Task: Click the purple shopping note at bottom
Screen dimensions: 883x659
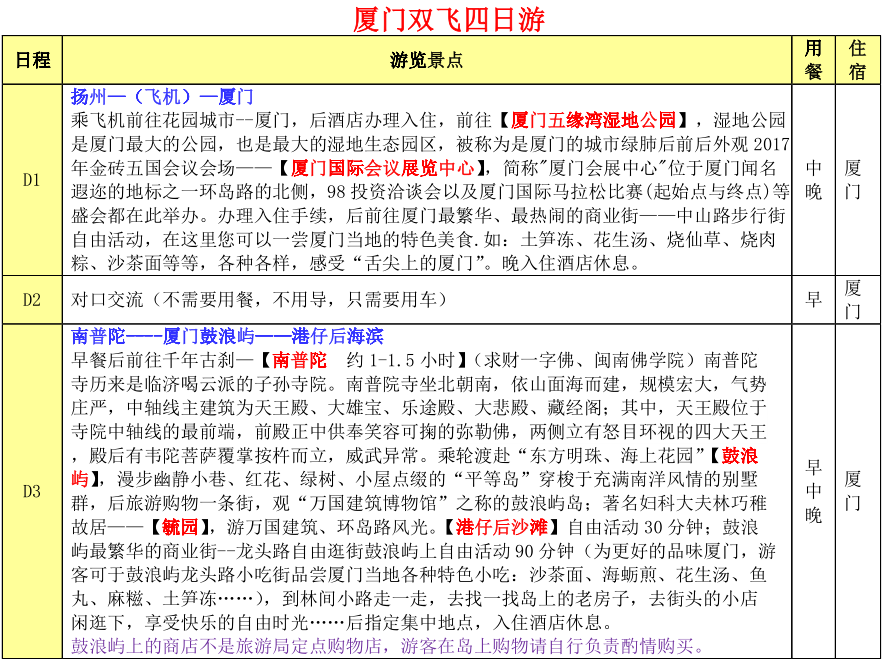Action: (388, 646)
